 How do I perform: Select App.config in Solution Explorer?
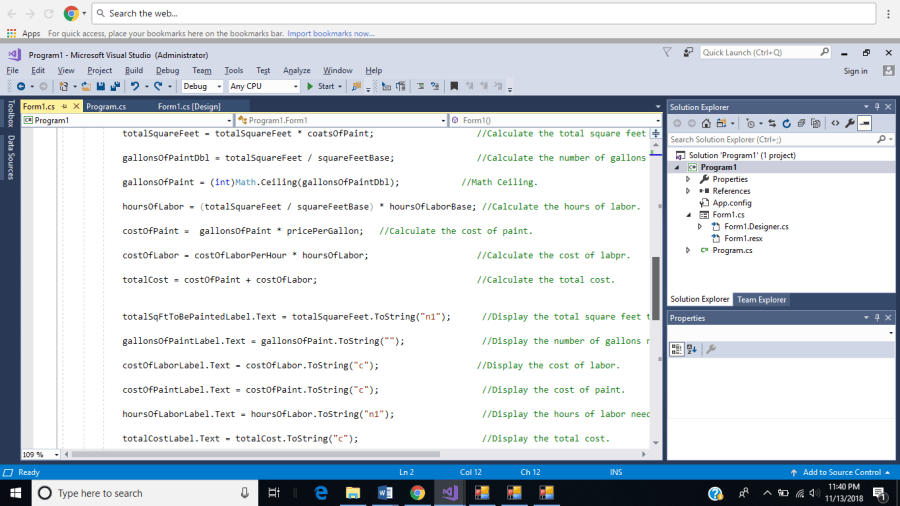click(731, 203)
